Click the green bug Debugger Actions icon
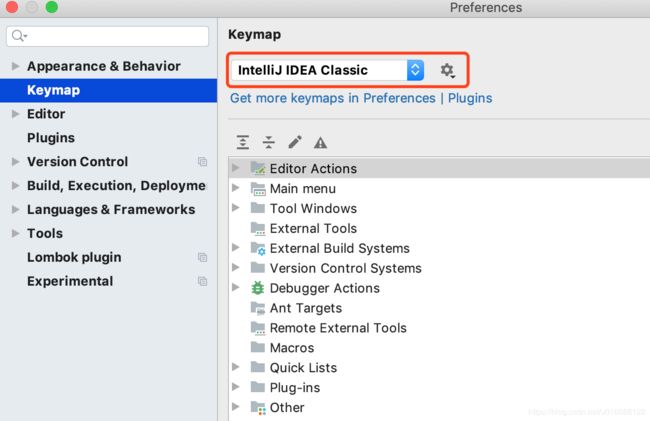Screen dimensions: 650x421 [x=258, y=288]
